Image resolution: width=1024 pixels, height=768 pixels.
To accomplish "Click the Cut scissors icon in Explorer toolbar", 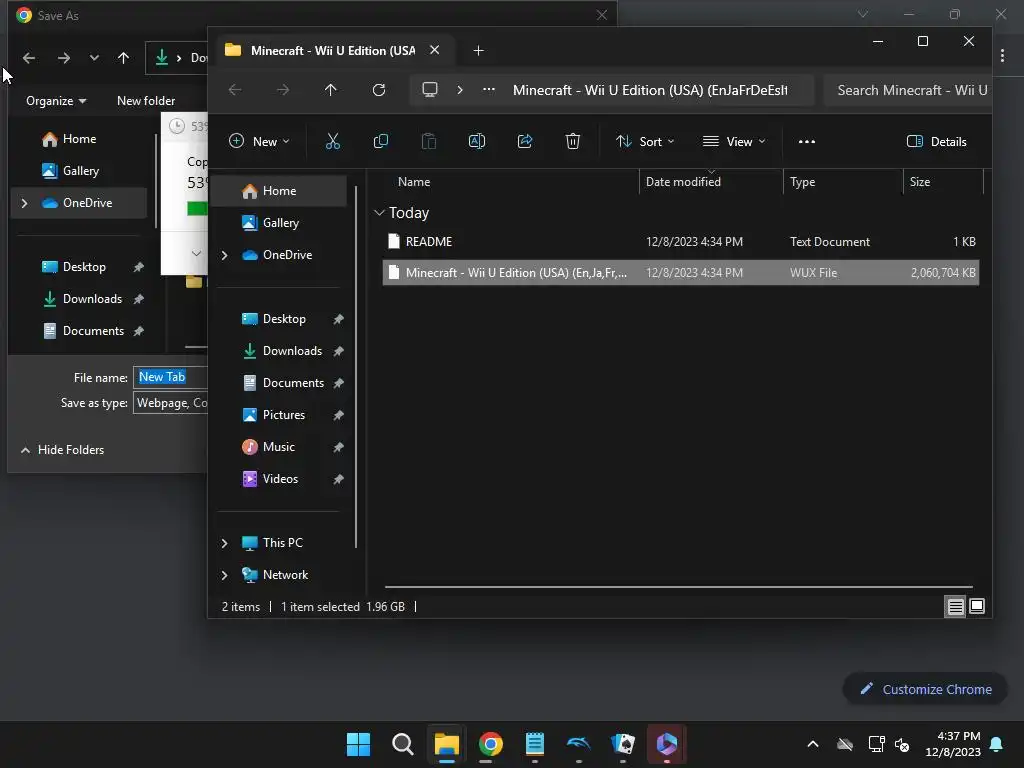I will (x=332, y=142).
